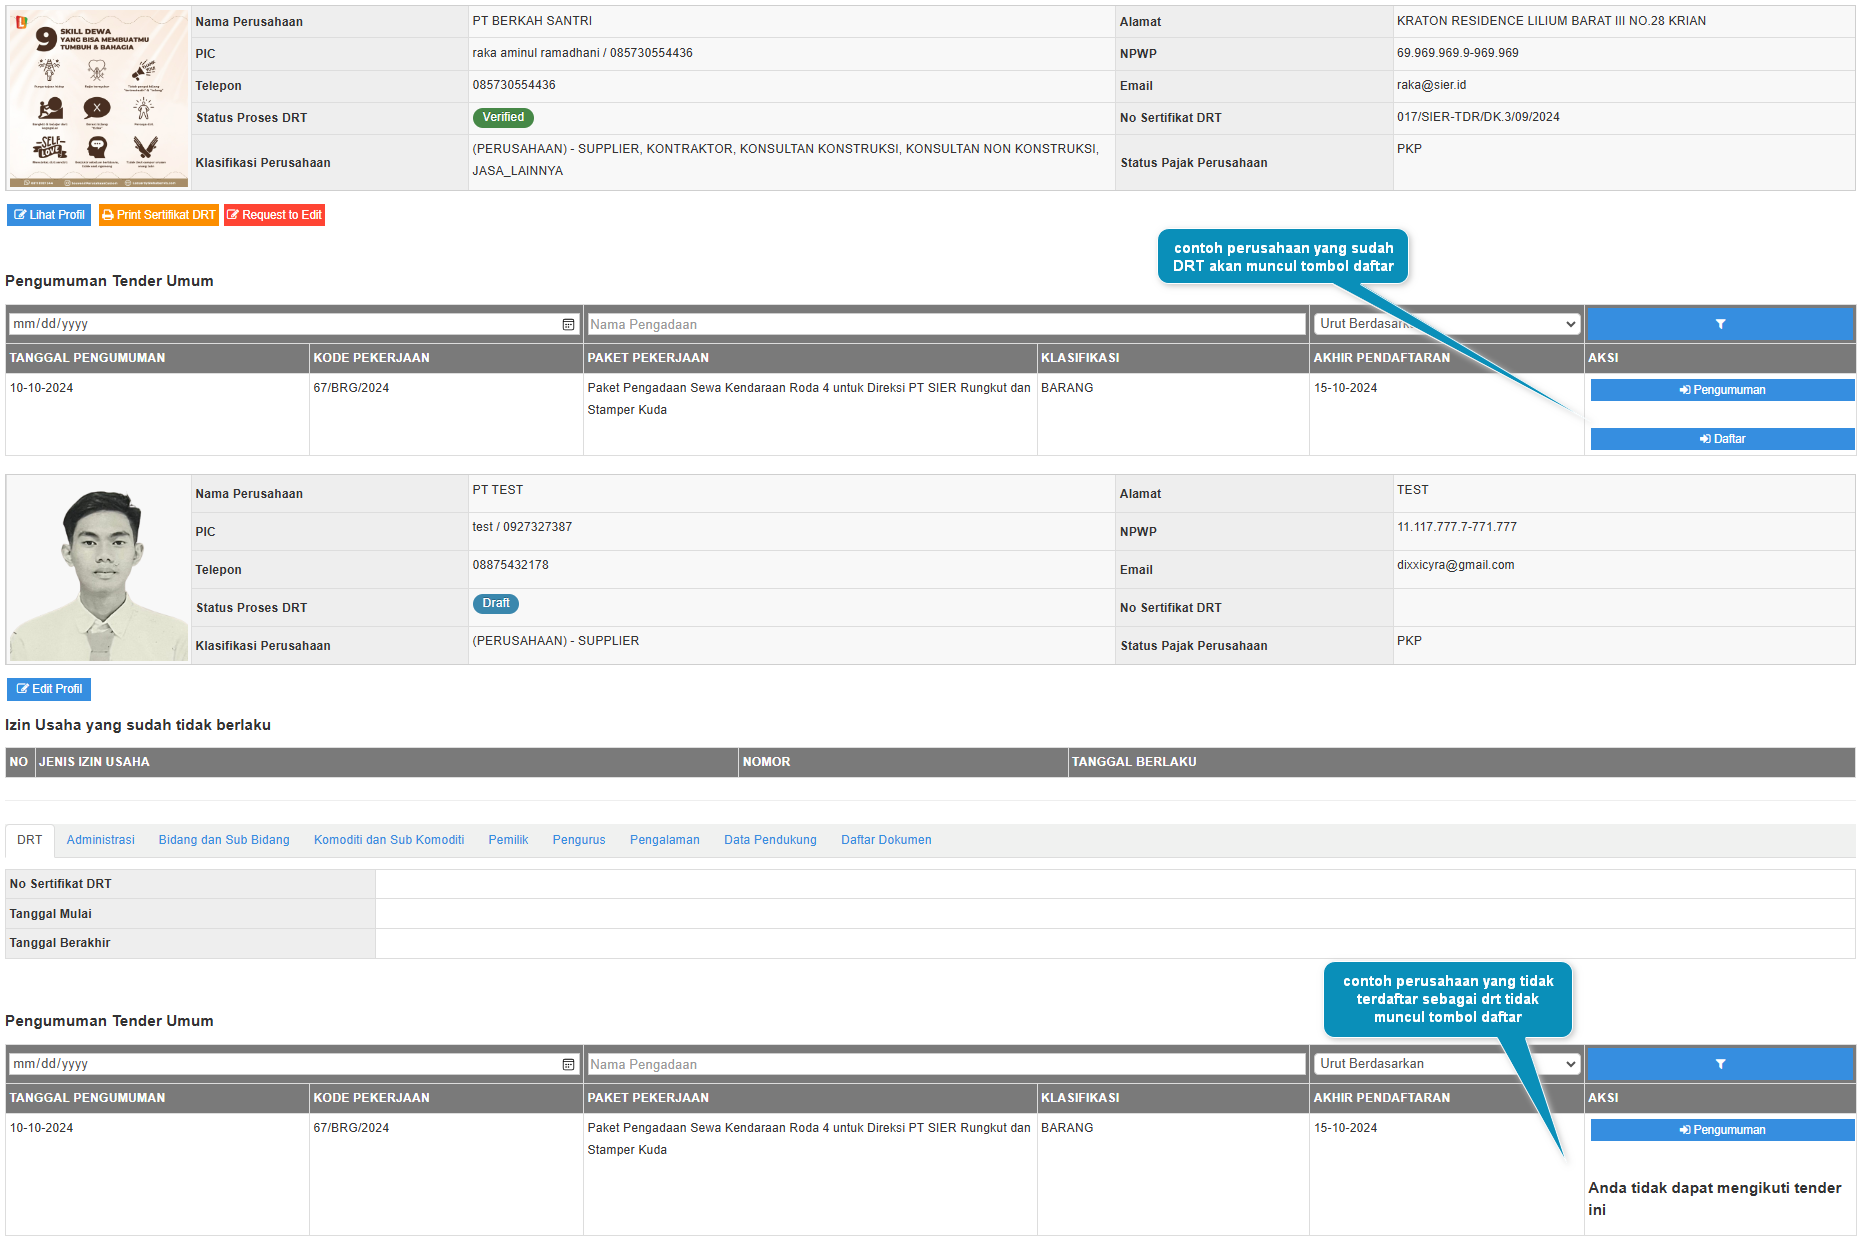This screenshot has width=1862, height=1242.
Task: Click the PT Berkah Santri company logo image
Action: (x=98, y=98)
